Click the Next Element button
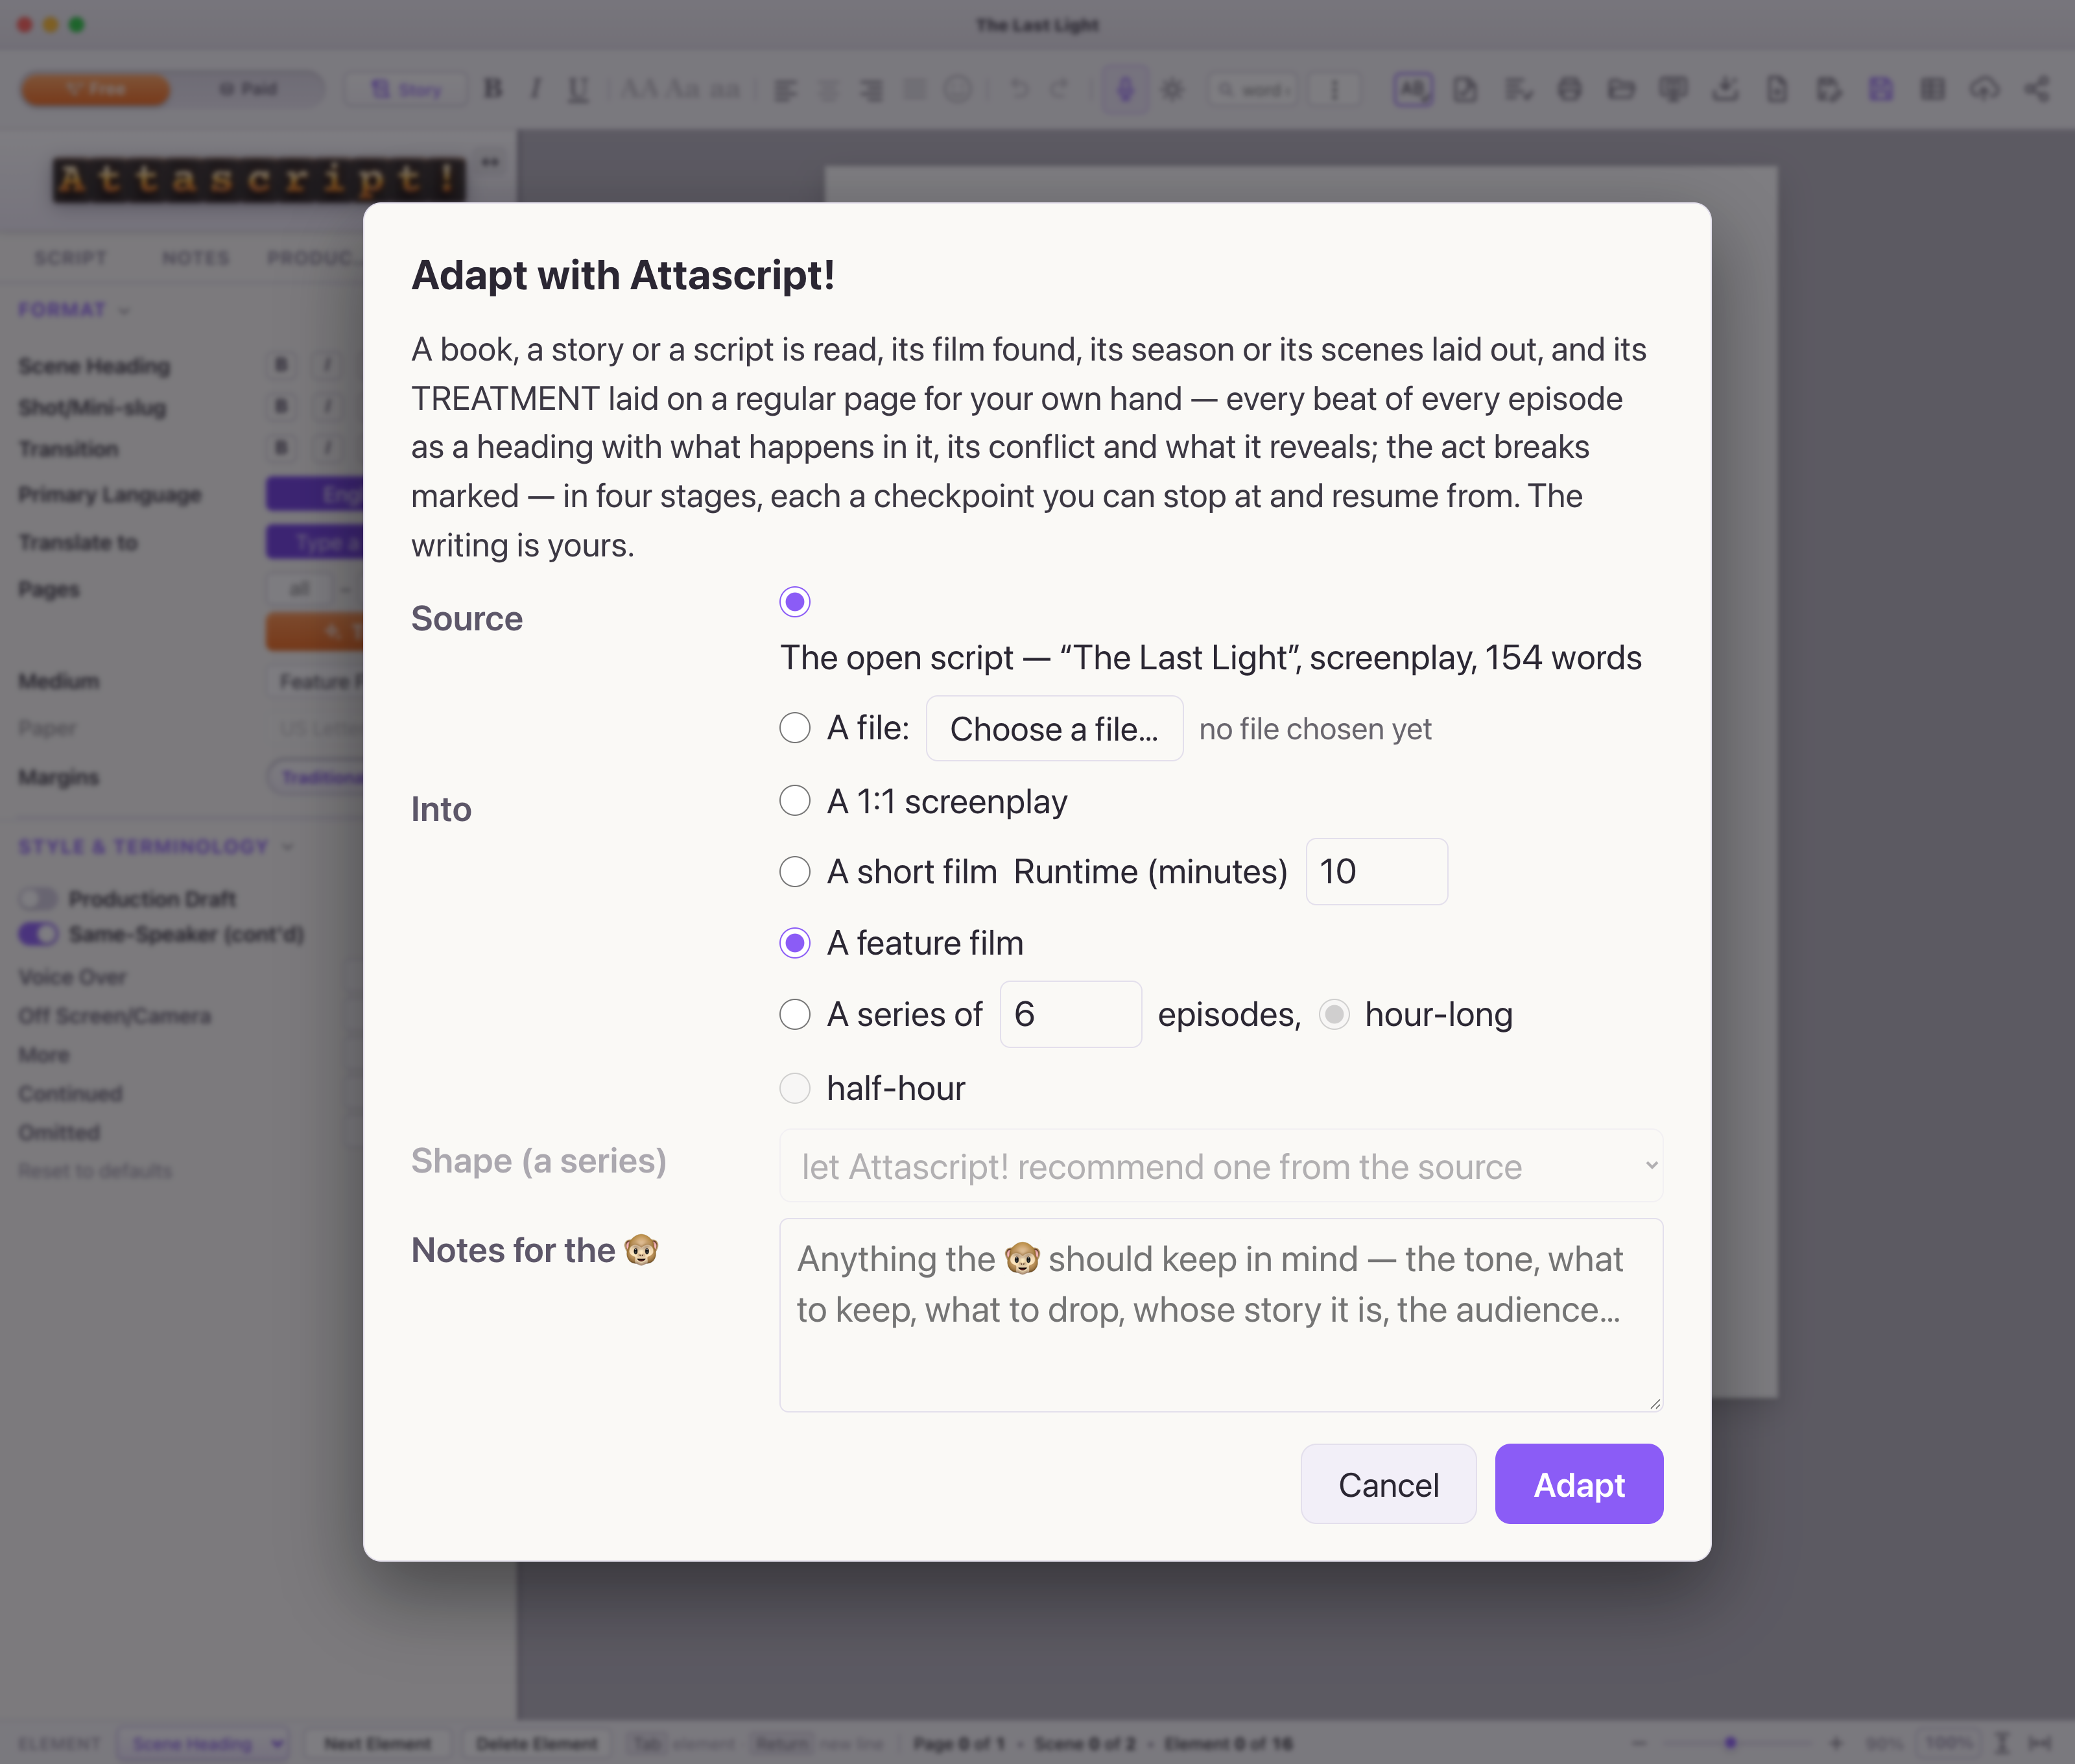The image size is (2075, 1764). coord(377,1744)
